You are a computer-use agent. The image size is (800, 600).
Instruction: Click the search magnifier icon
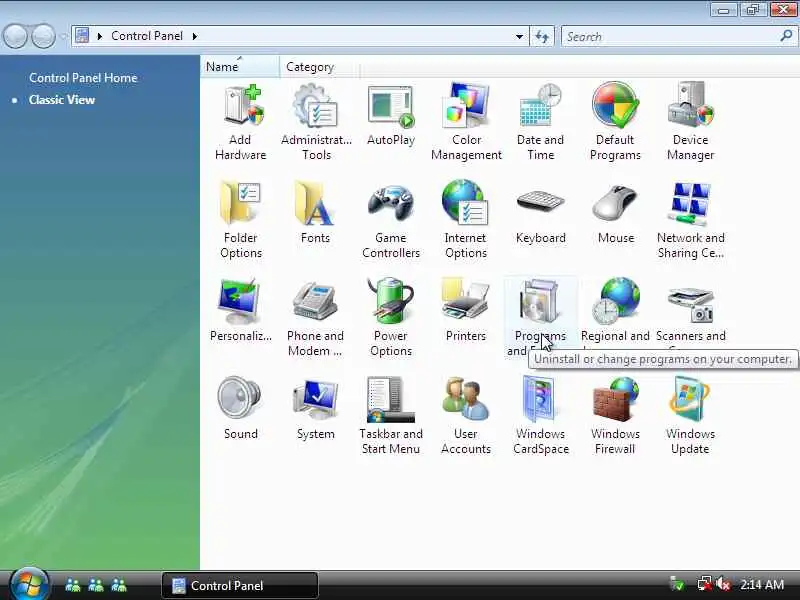coord(786,36)
